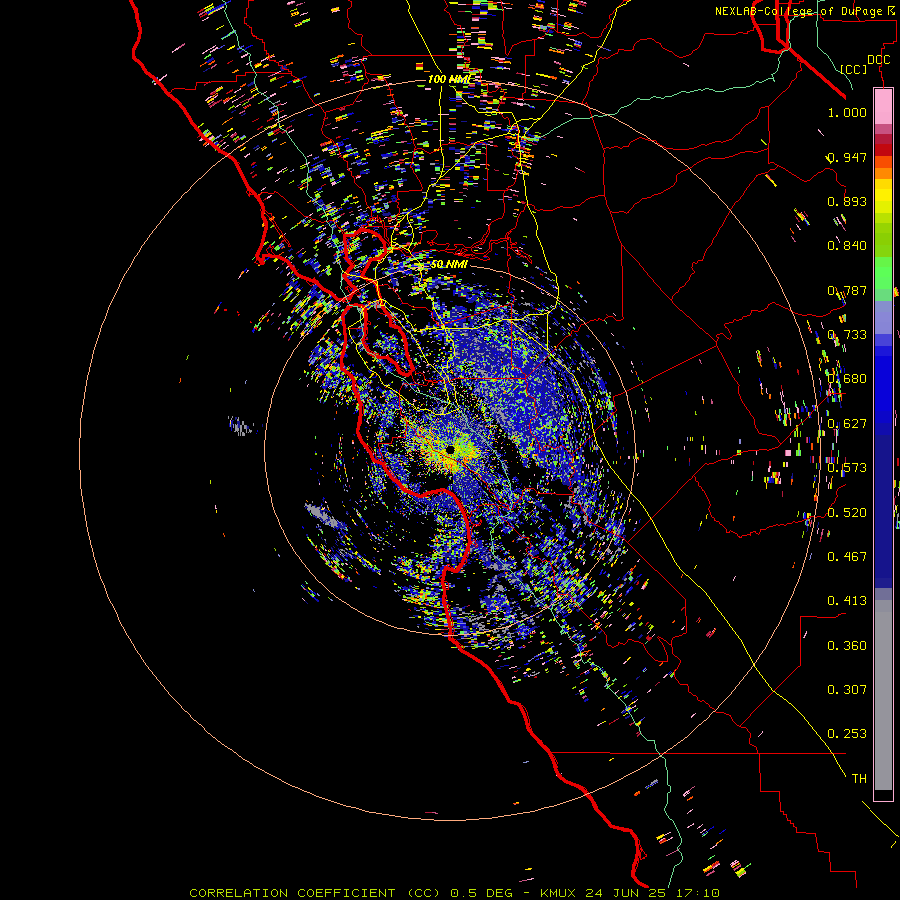Select the 0.413 legend value

coord(847,601)
